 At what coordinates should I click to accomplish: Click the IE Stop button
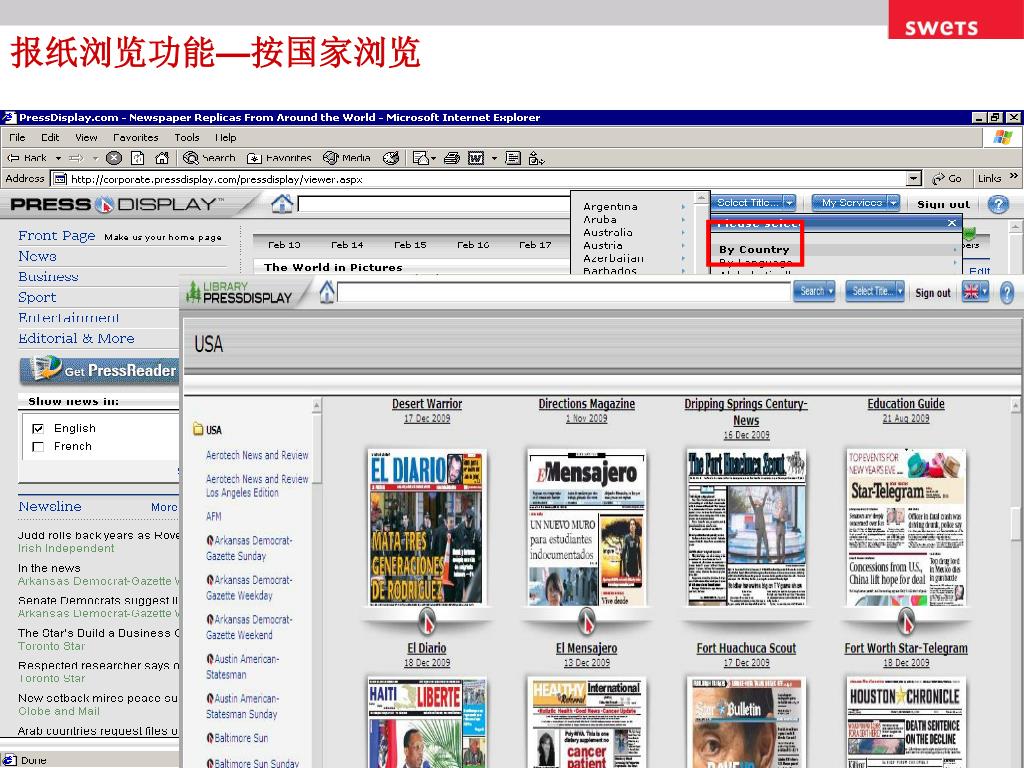pyautogui.click(x=114, y=158)
